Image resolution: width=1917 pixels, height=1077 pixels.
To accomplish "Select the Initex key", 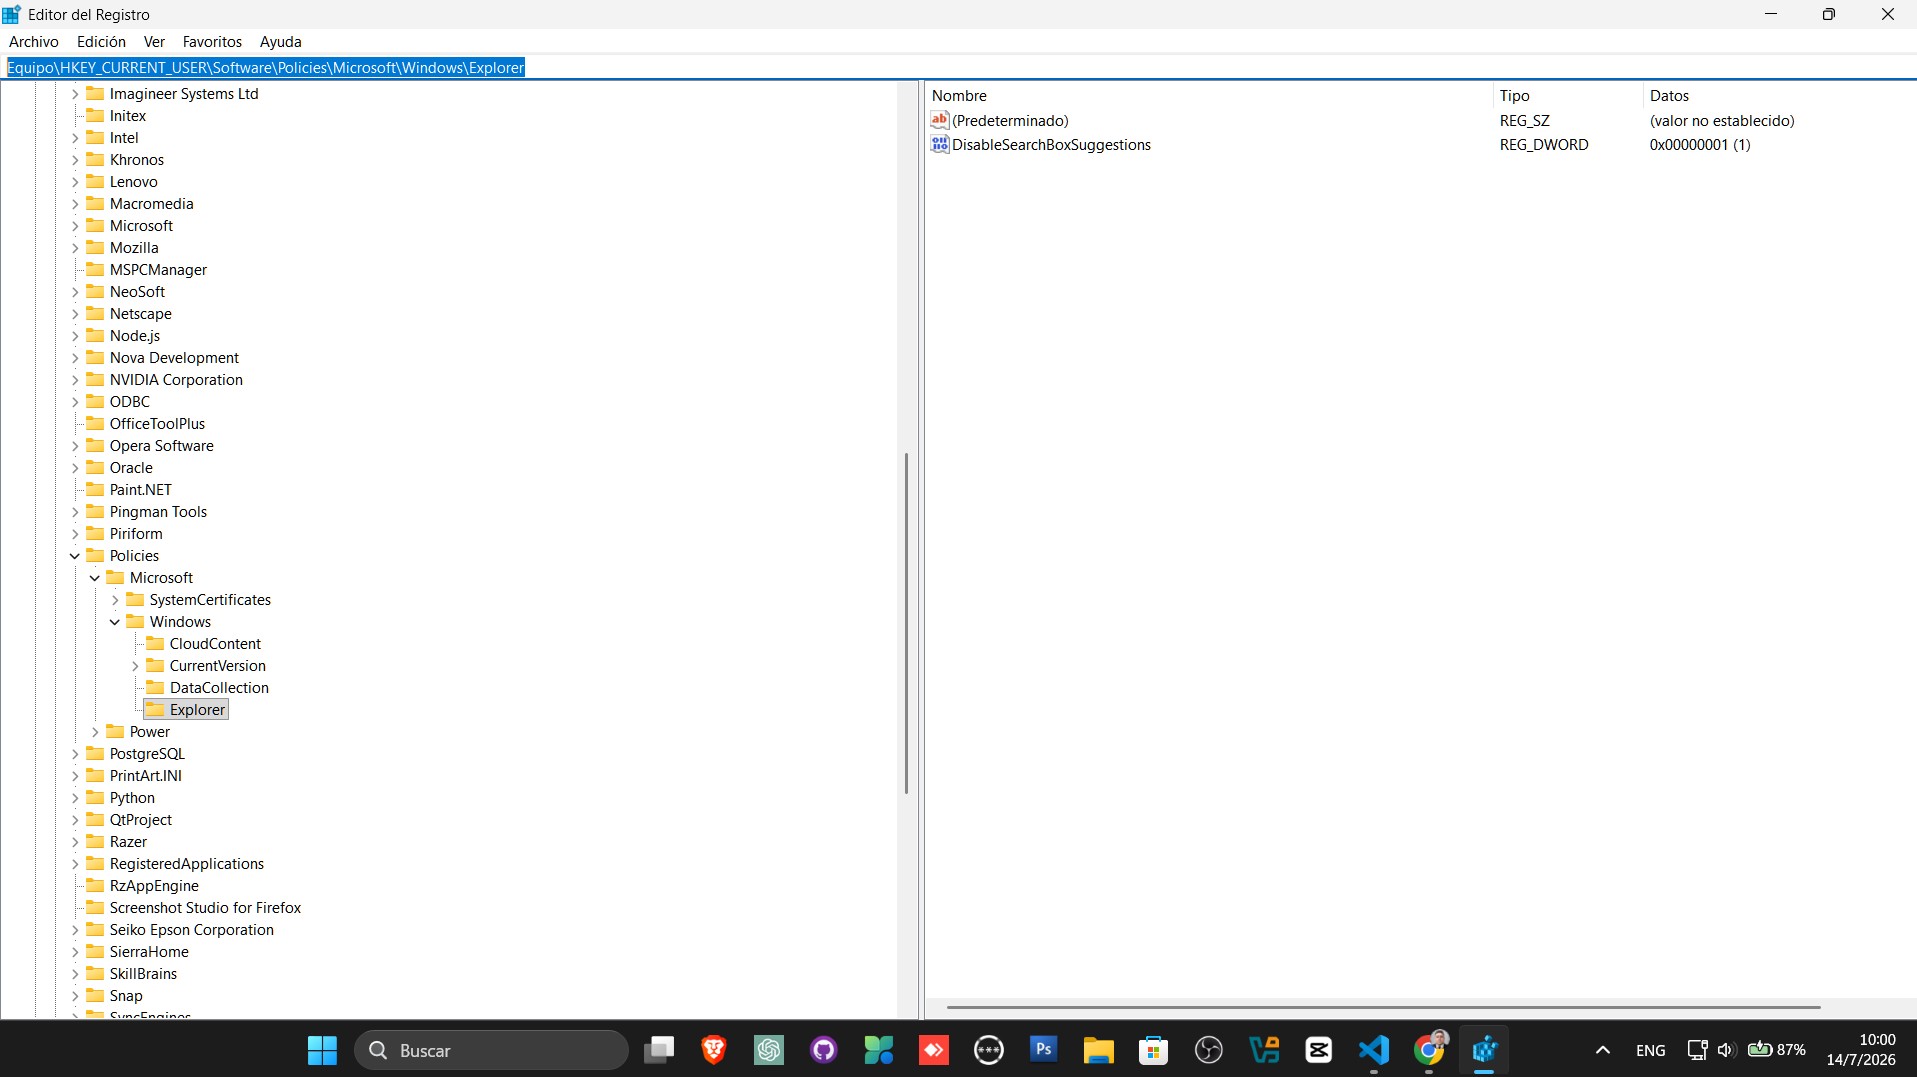I will (128, 116).
